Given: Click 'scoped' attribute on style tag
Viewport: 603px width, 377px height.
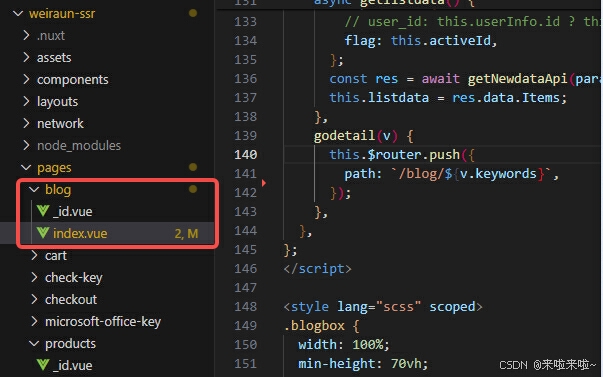Looking at the screenshot, I should [x=452, y=307].
